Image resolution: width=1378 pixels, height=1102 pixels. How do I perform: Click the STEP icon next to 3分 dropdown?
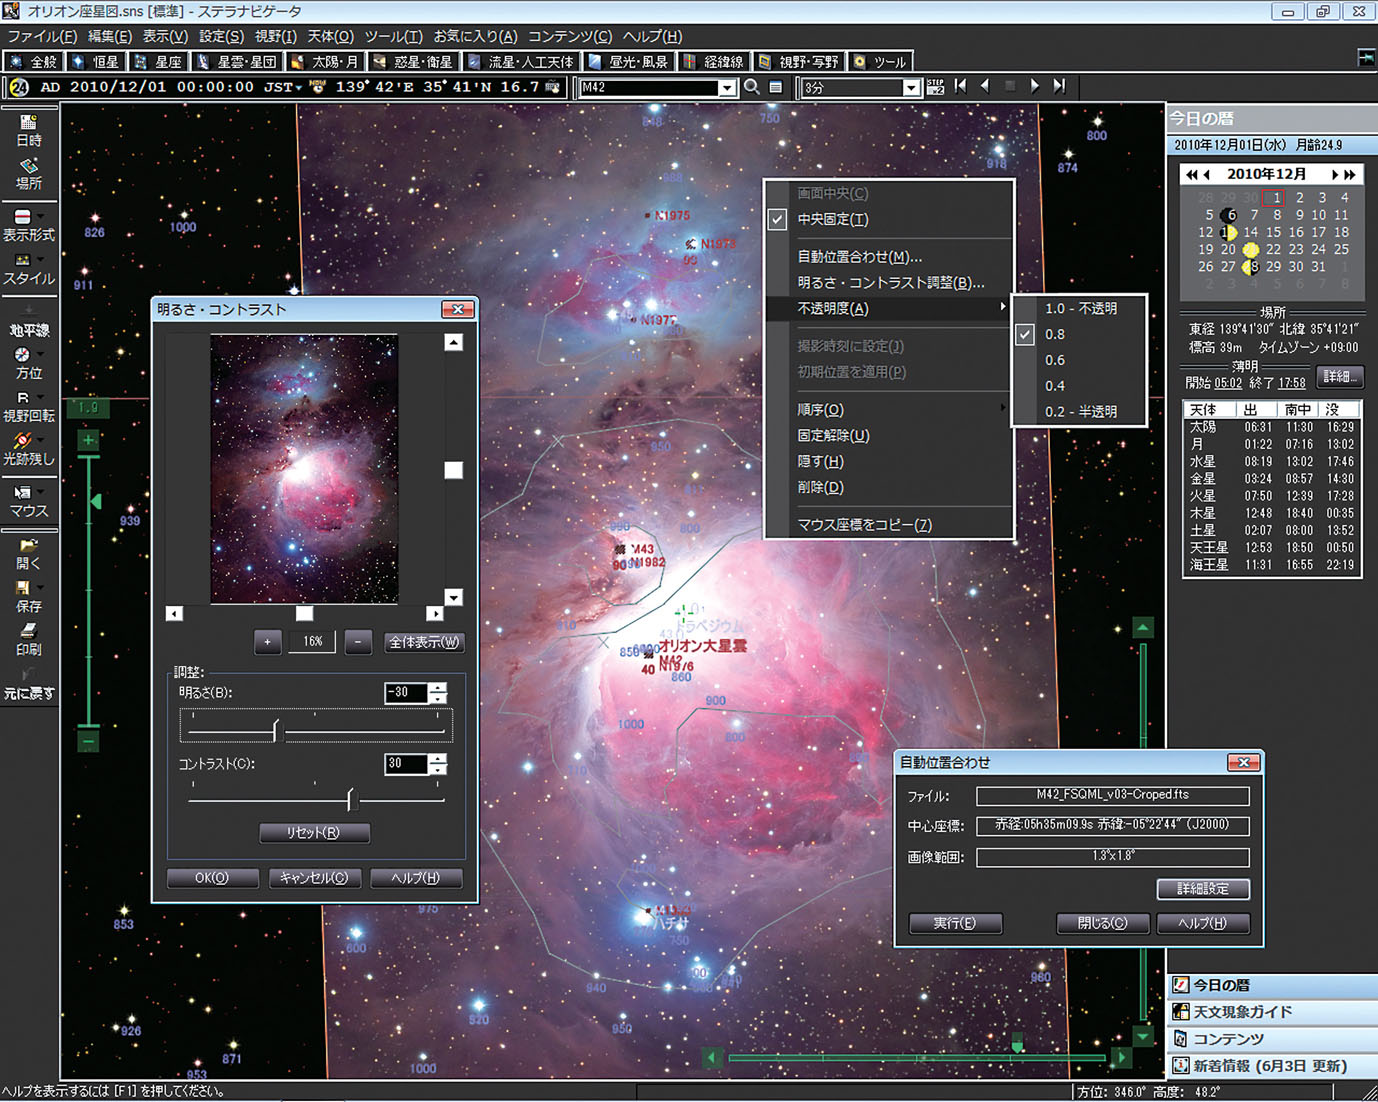pyautogui.click(x=936, y=87)
